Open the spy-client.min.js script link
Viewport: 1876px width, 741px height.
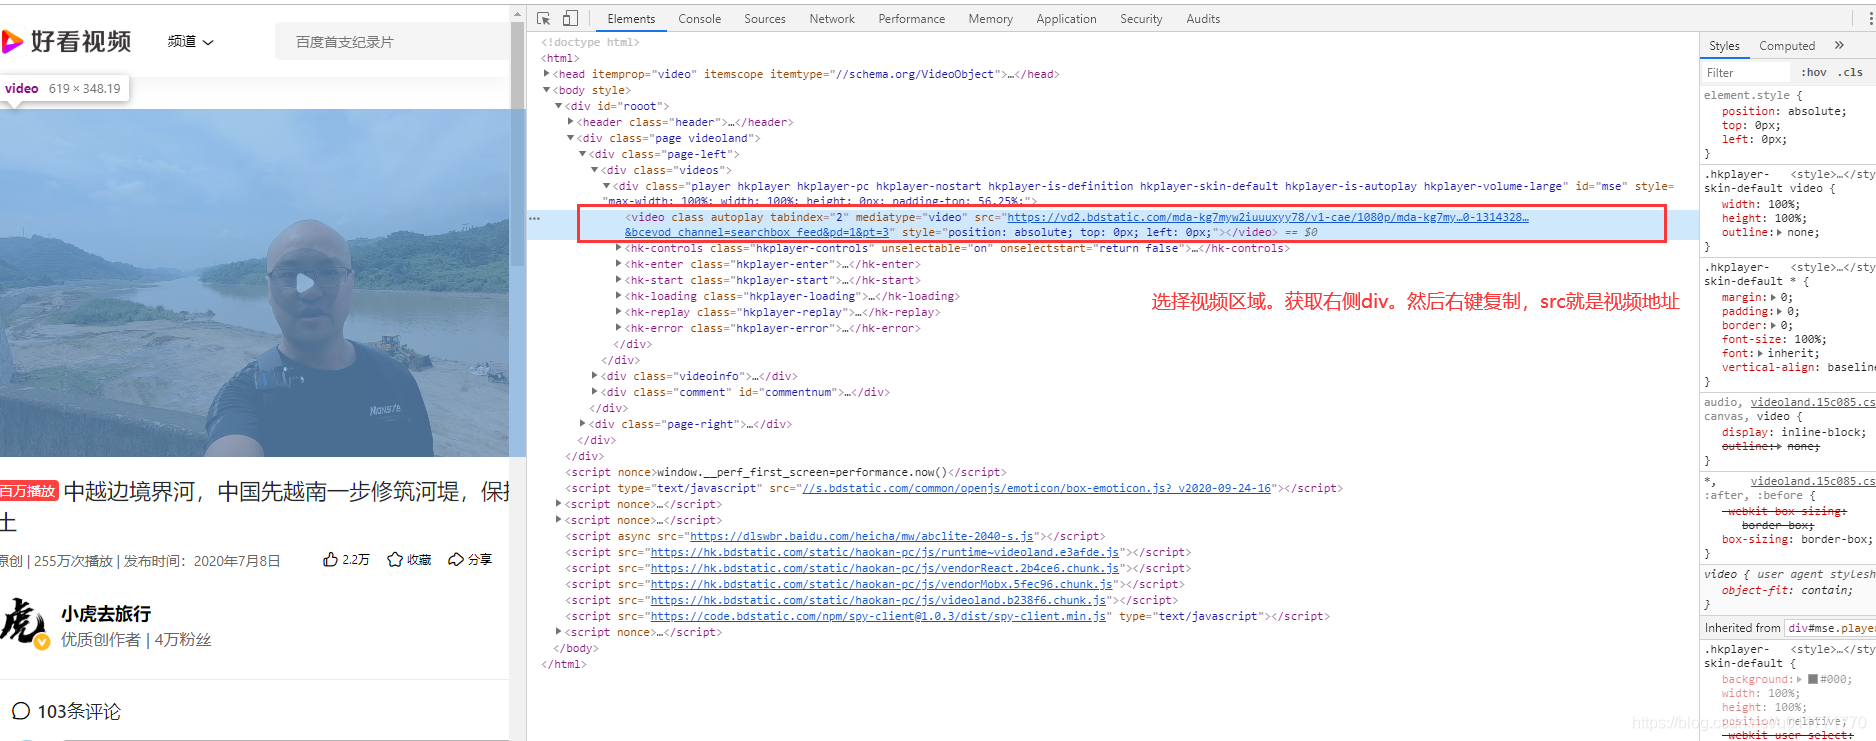click(878, 616)
